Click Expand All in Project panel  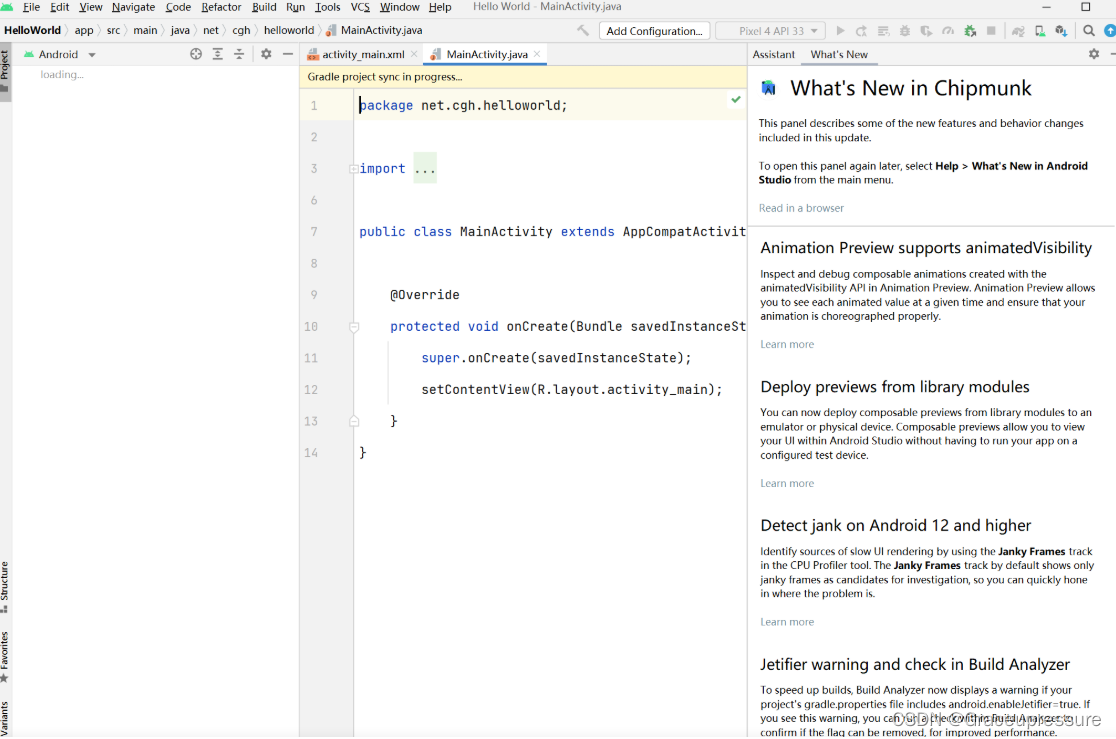tap(218, 54)
